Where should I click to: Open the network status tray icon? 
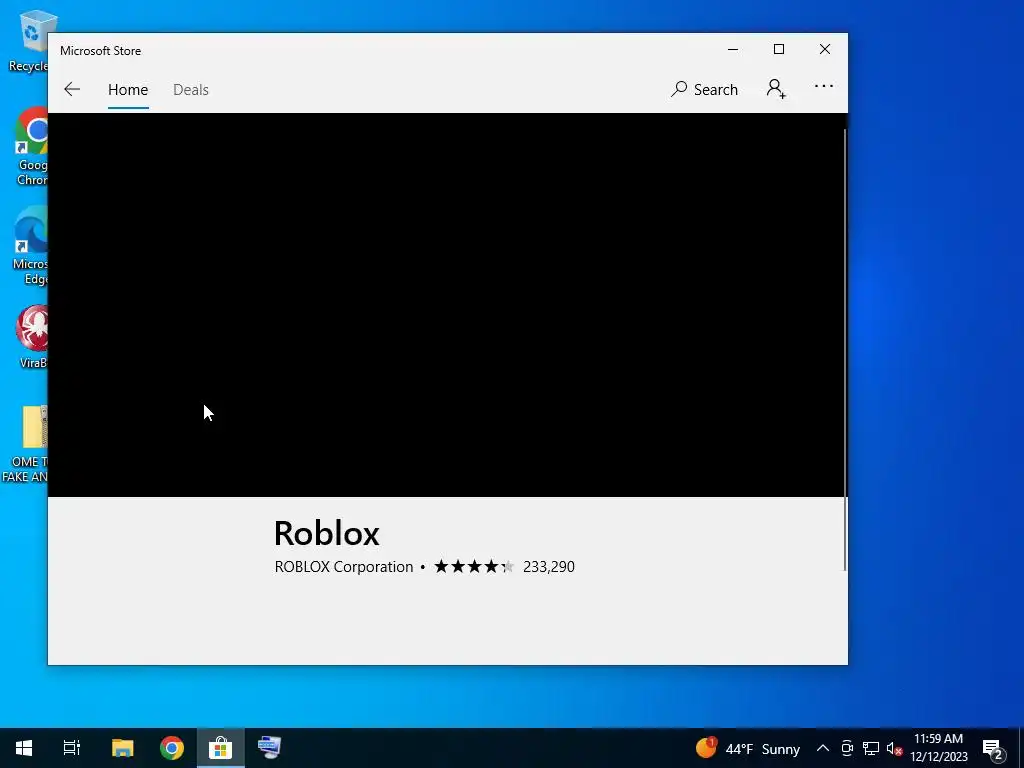click(871, 748)
